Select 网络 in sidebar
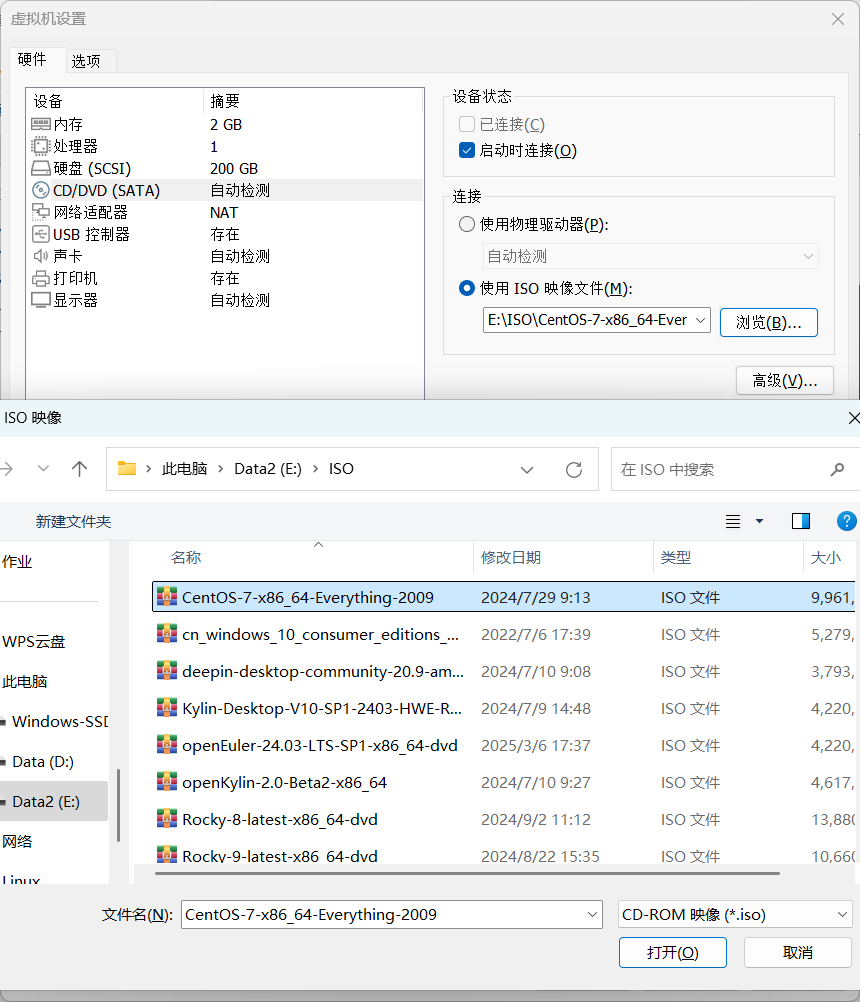This screenshot has height=1002, width=860. pos(17,842)
